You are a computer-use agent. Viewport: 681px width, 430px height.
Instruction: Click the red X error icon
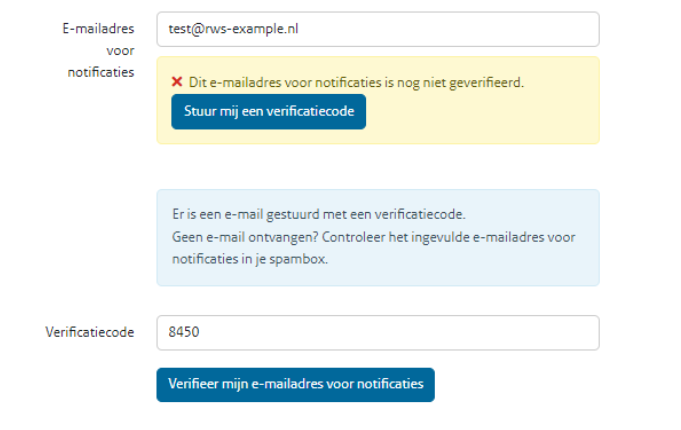pos(176,82)
